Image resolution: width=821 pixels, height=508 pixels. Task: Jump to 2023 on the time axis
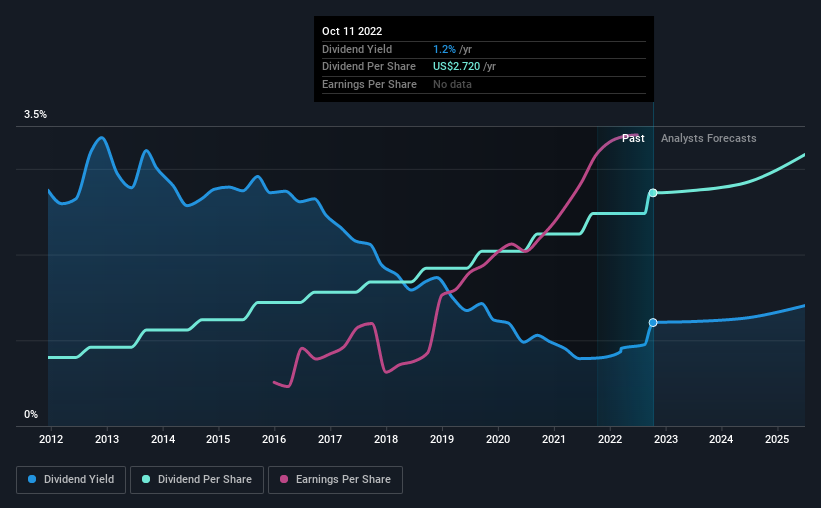(666, 439)
